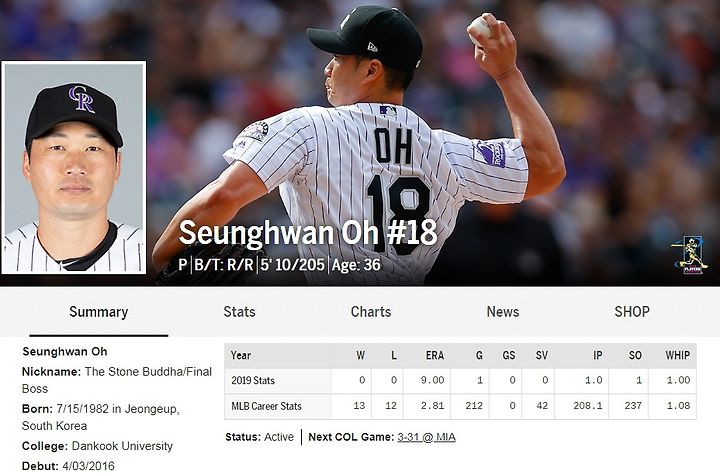
Task: Click the Year column header
Action: click(241, 355)
